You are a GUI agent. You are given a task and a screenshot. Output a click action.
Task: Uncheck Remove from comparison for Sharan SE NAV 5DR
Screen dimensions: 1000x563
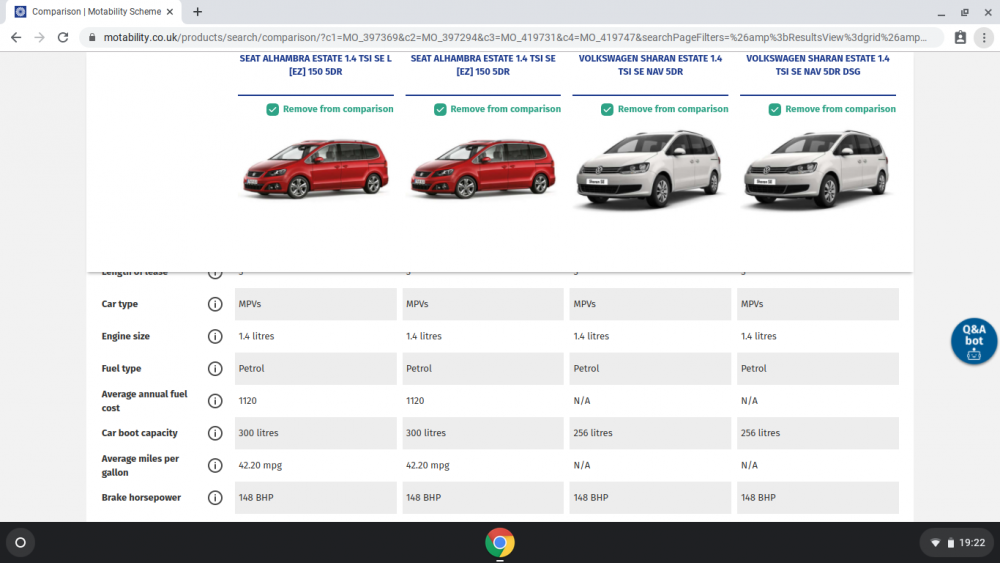click(607, 110)
